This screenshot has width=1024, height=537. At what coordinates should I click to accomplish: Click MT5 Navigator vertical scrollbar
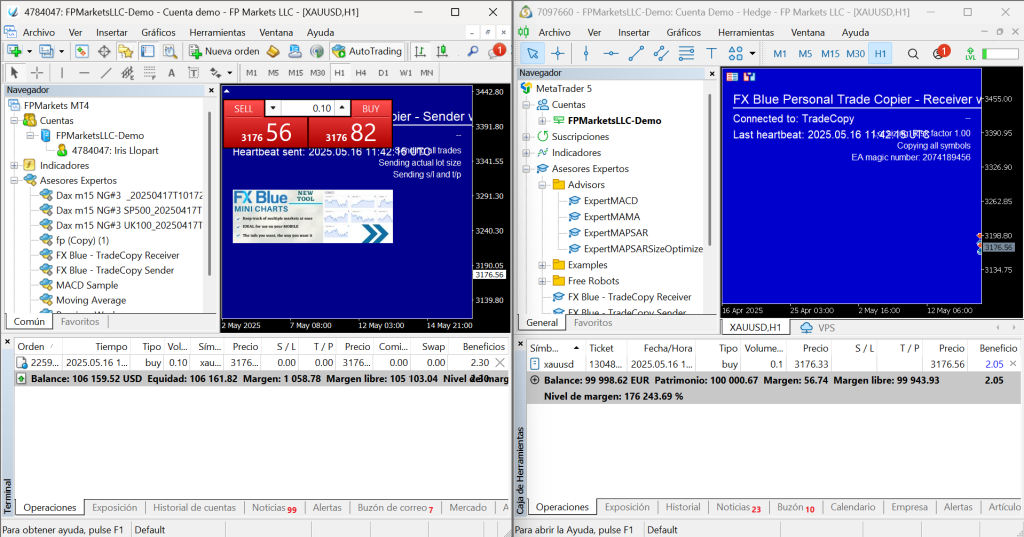tap(710, 170)
